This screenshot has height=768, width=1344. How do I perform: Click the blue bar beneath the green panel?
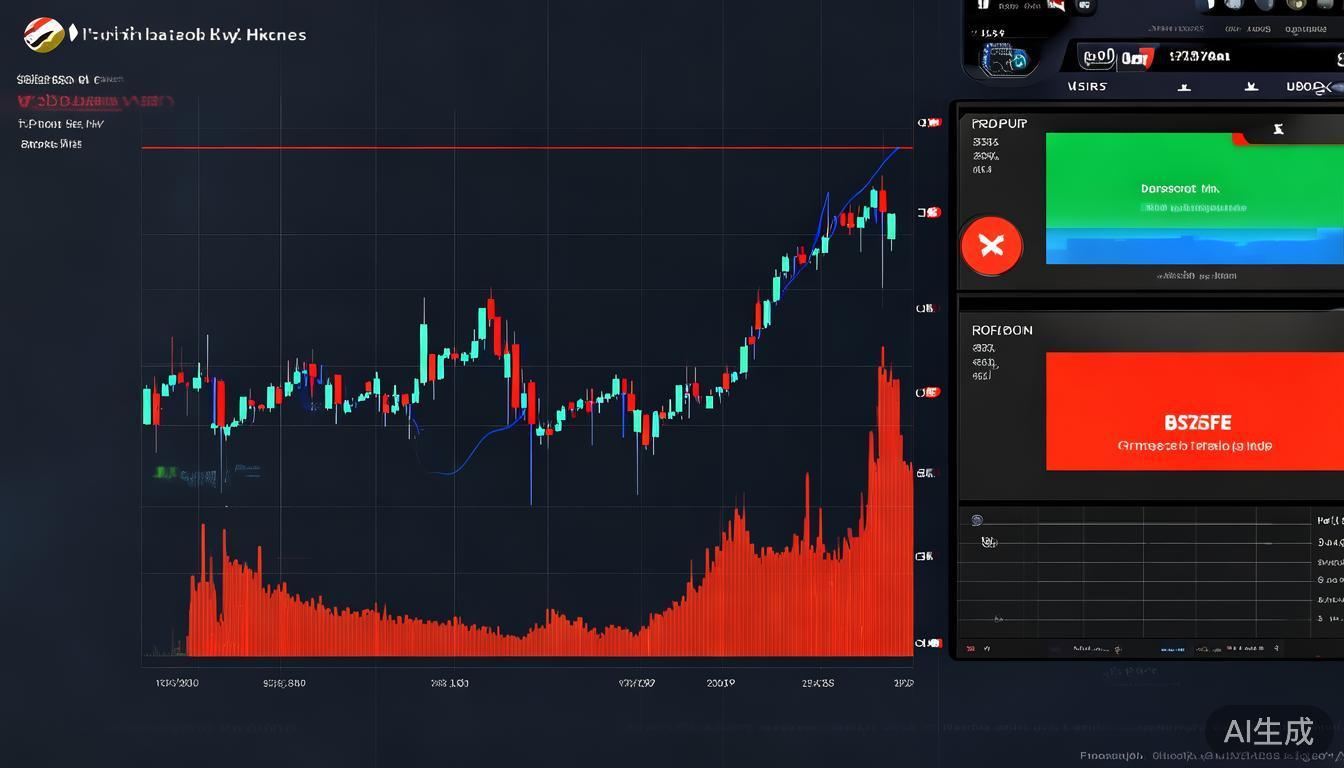click(1193, 247)
